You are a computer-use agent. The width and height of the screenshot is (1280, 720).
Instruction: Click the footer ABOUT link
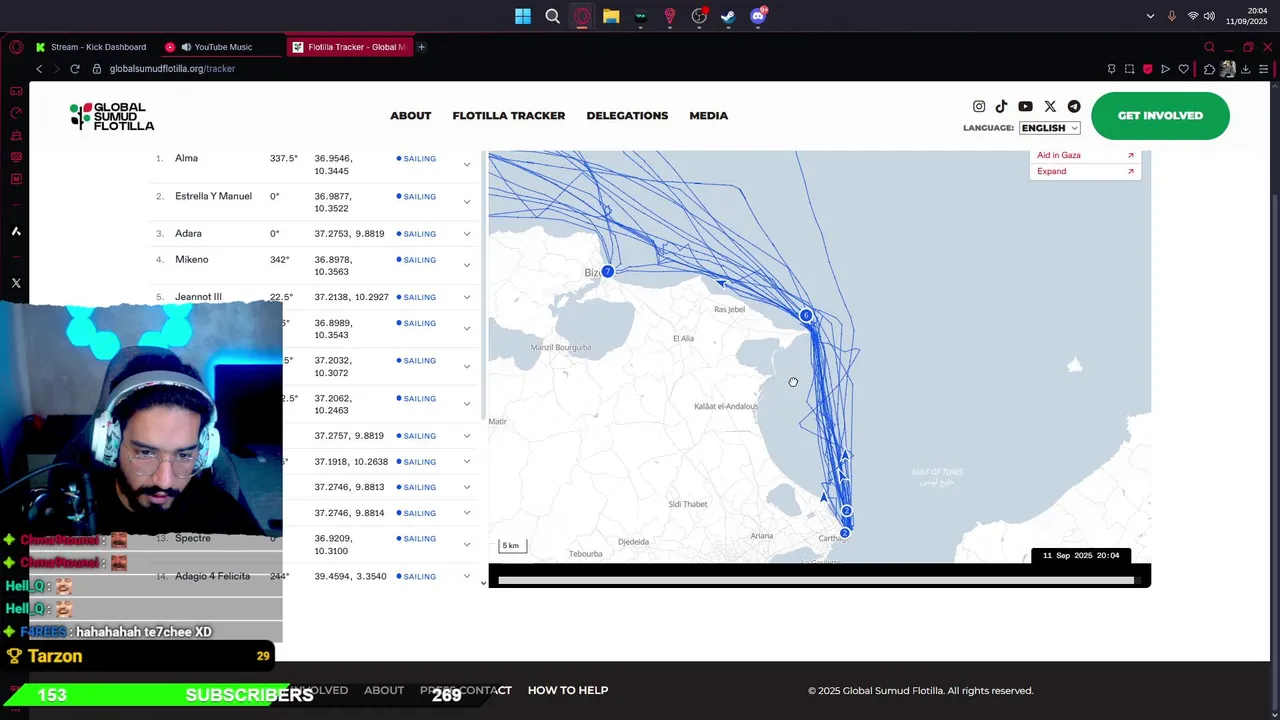coord(384,690)
